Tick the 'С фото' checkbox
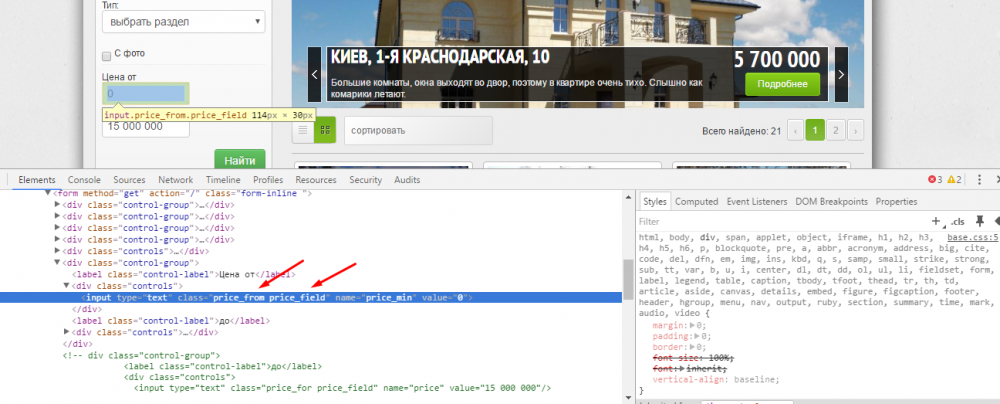This screenshot has height=404, width=1000. tap(107, 55)
